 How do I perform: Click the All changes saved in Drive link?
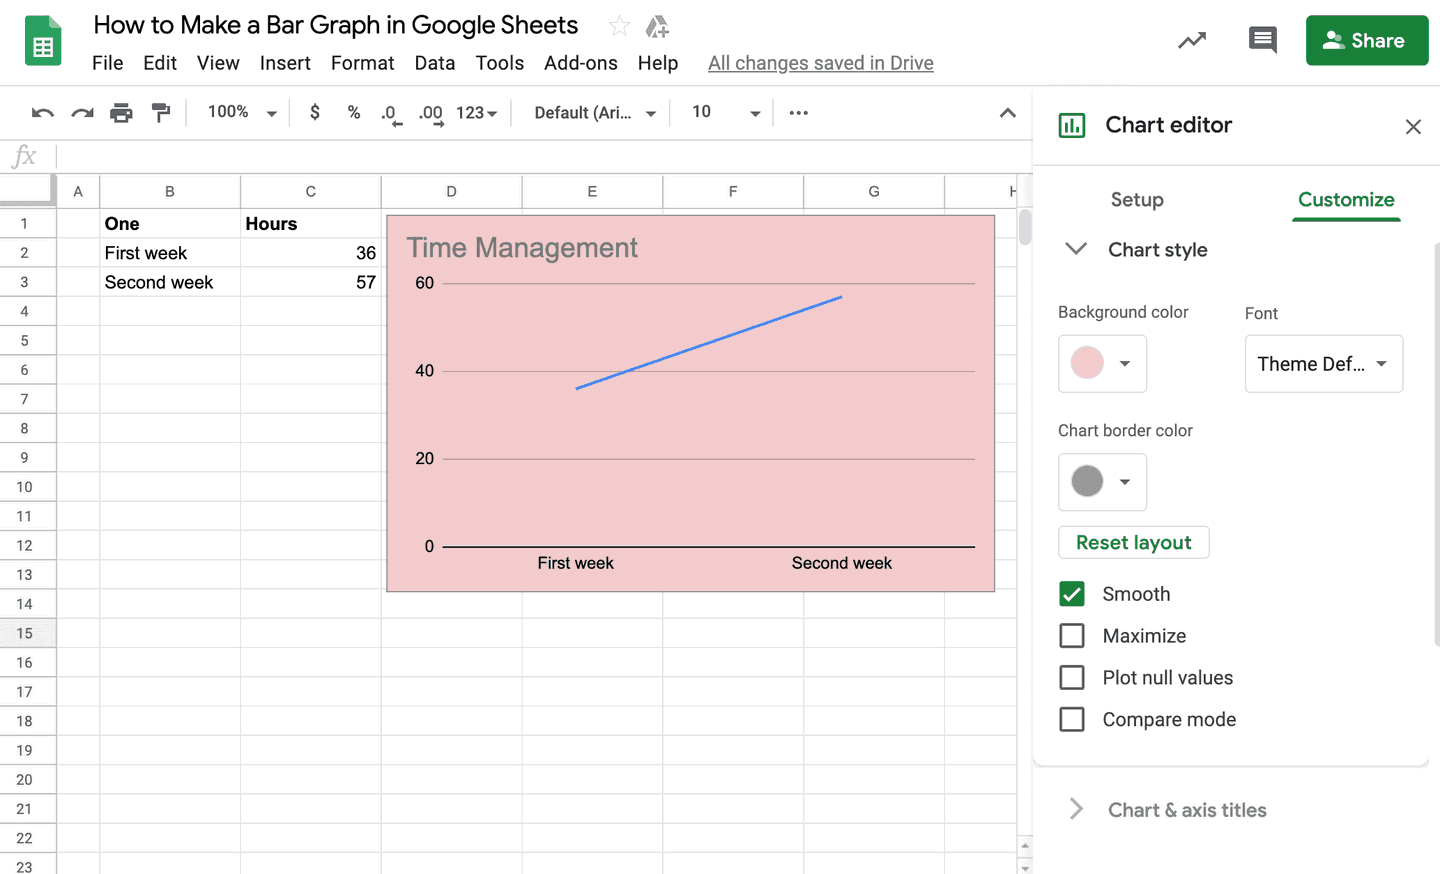(820, 62)
